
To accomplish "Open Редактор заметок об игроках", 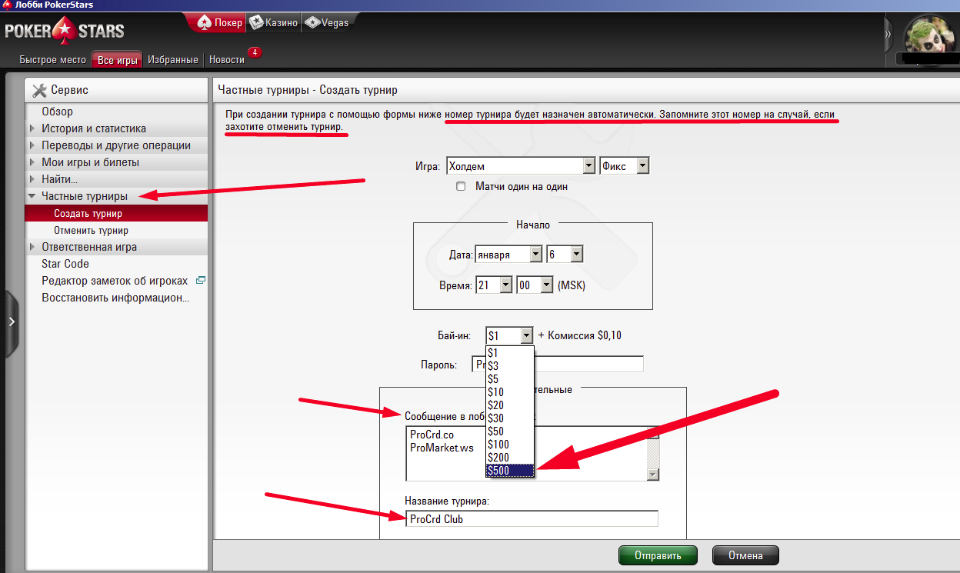I will [x=114, y=281].
